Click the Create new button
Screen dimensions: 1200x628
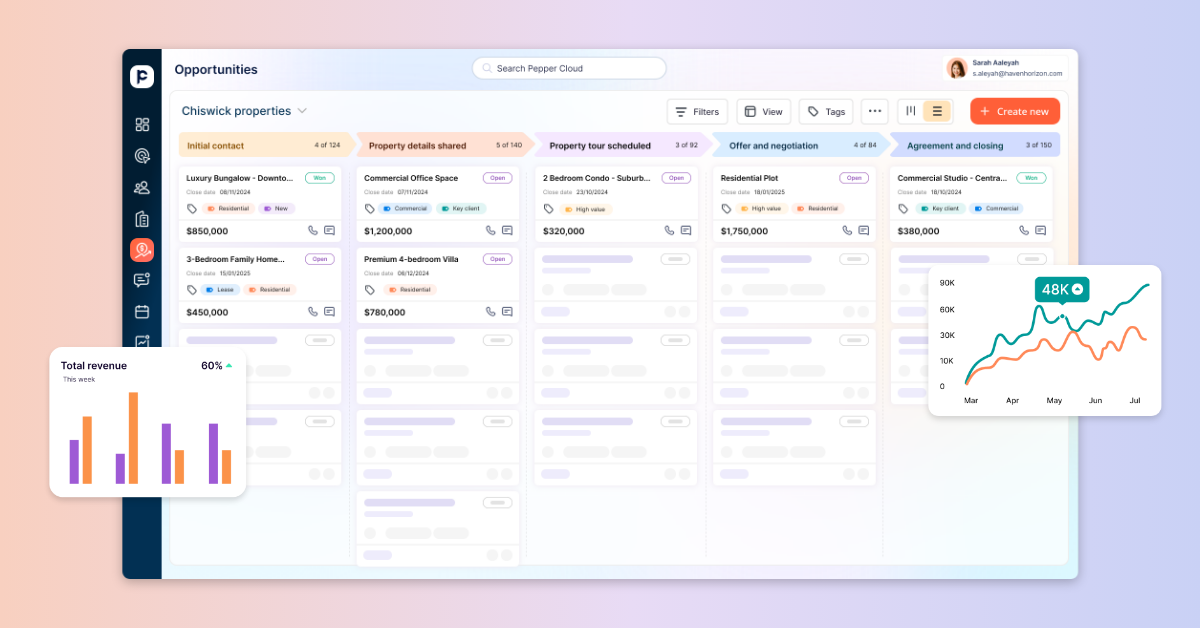tap(1014, 111)
